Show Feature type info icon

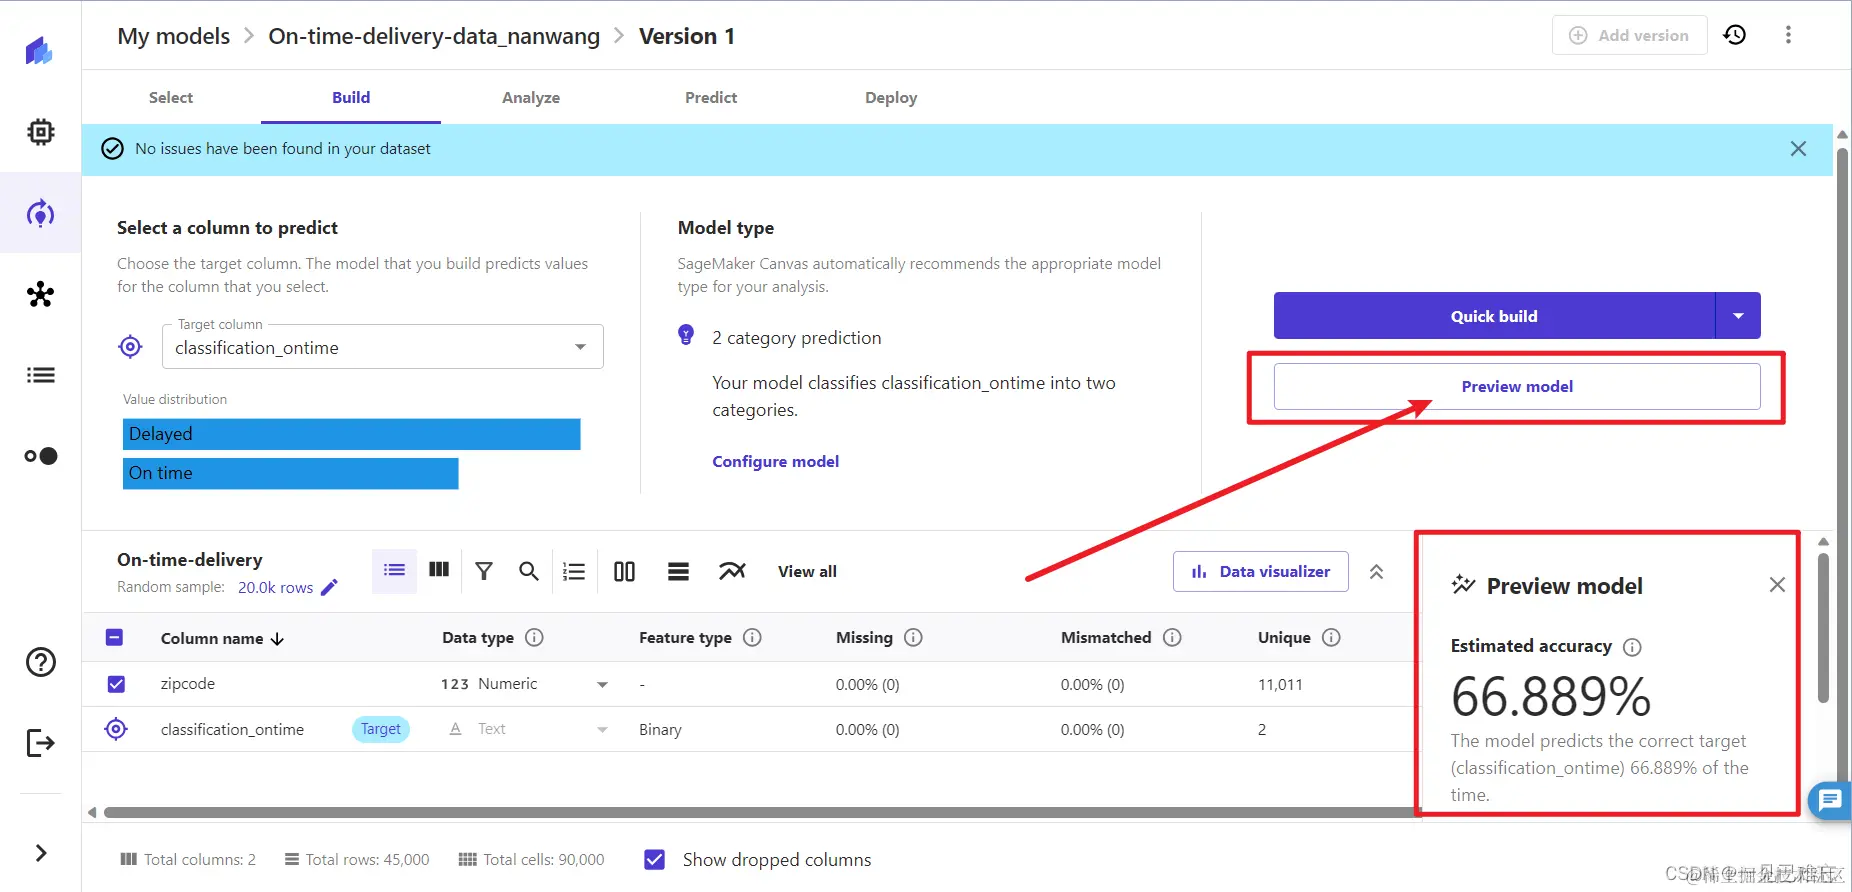point(753,638)
